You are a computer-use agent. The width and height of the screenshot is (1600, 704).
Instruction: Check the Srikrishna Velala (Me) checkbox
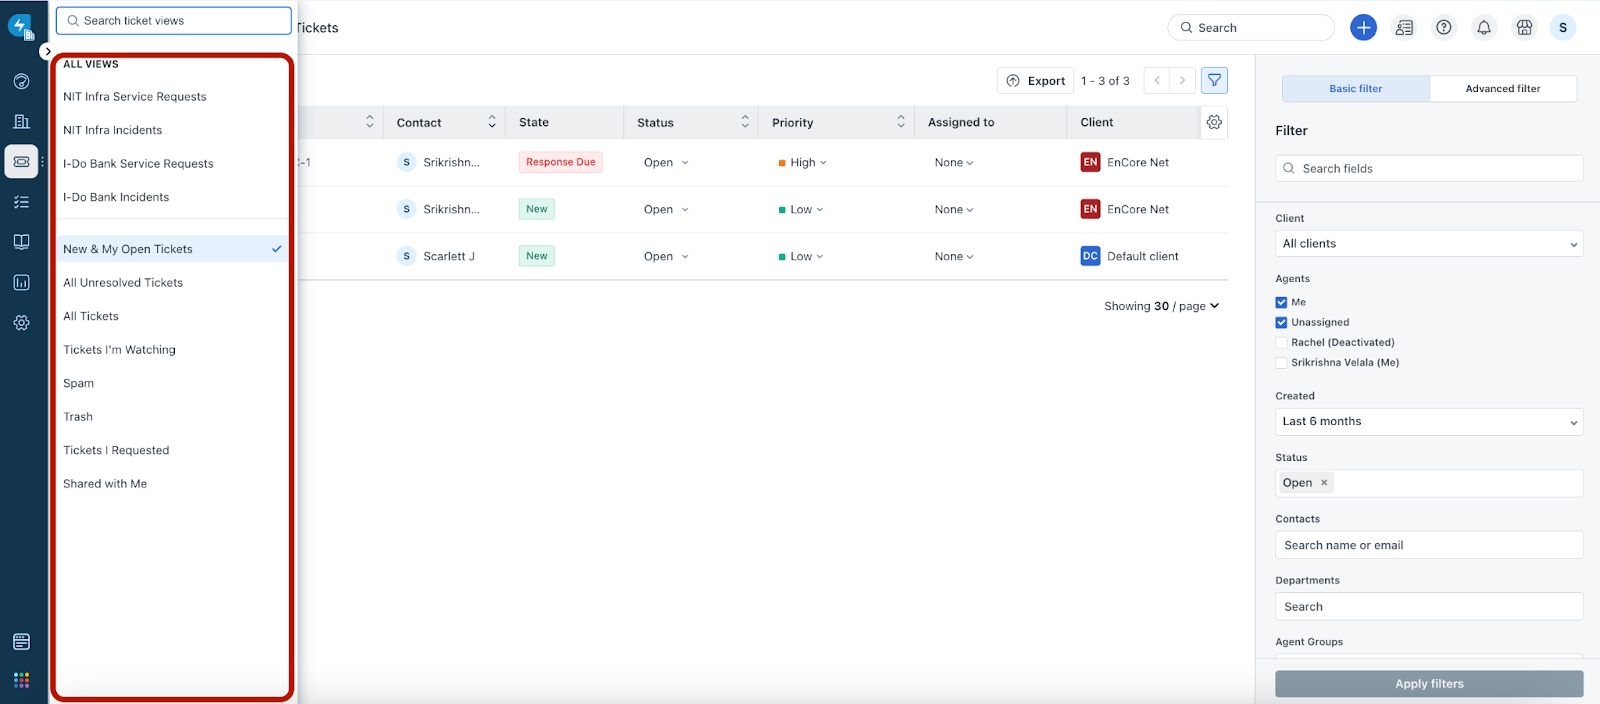[1281, 362]
